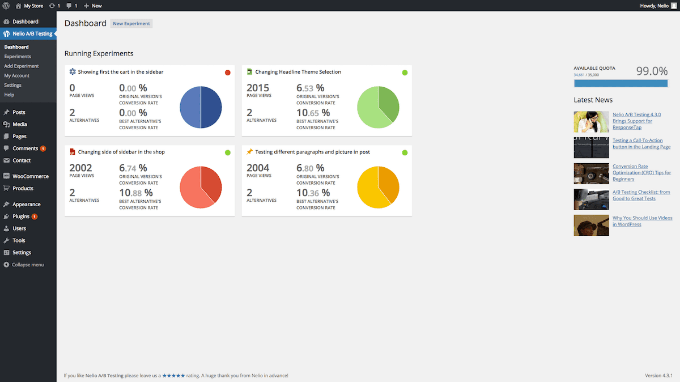Click the available quota progress bar

point(621,83)
